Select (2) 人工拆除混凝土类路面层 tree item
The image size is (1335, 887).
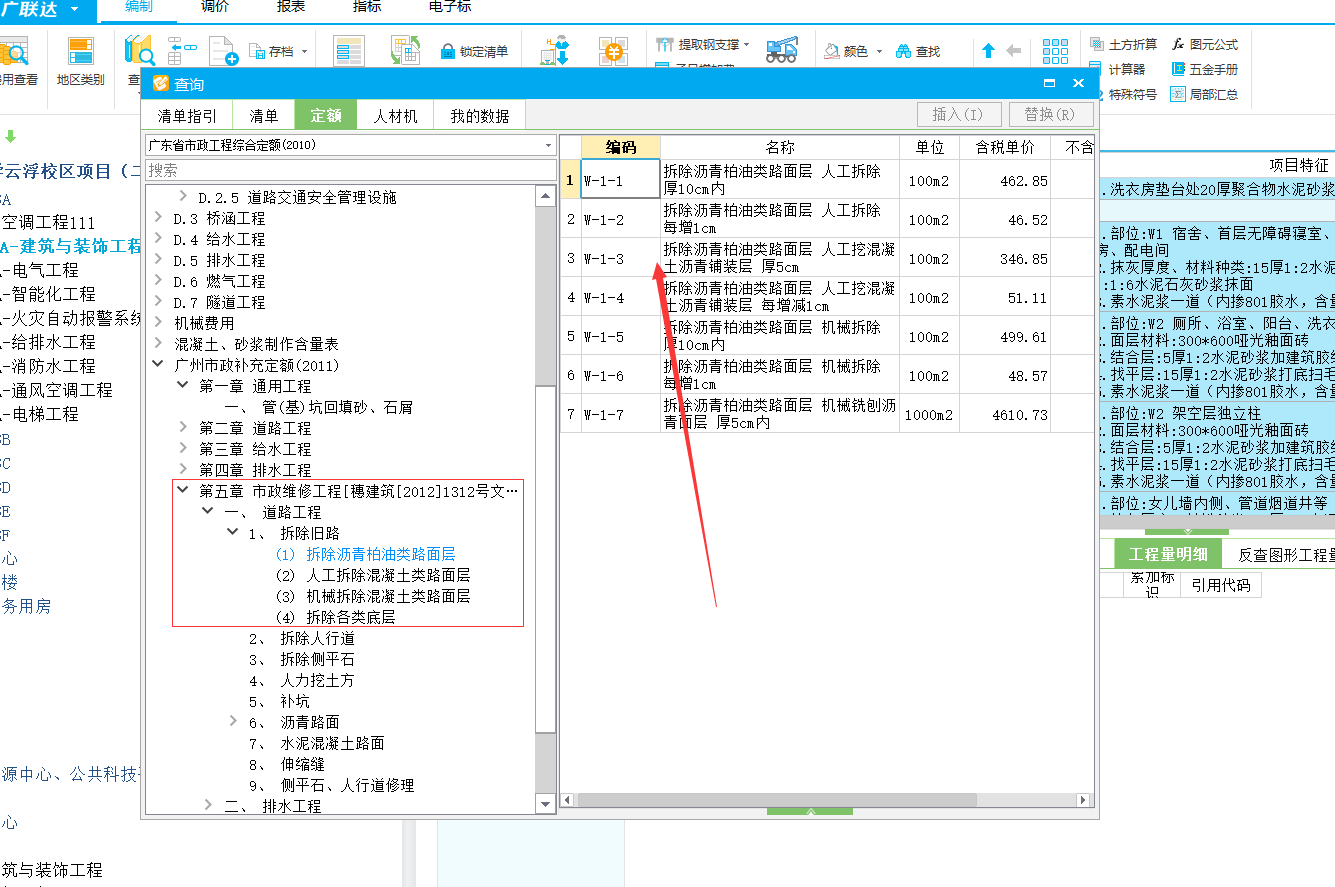pyautogui.click(x=372, y=575)
